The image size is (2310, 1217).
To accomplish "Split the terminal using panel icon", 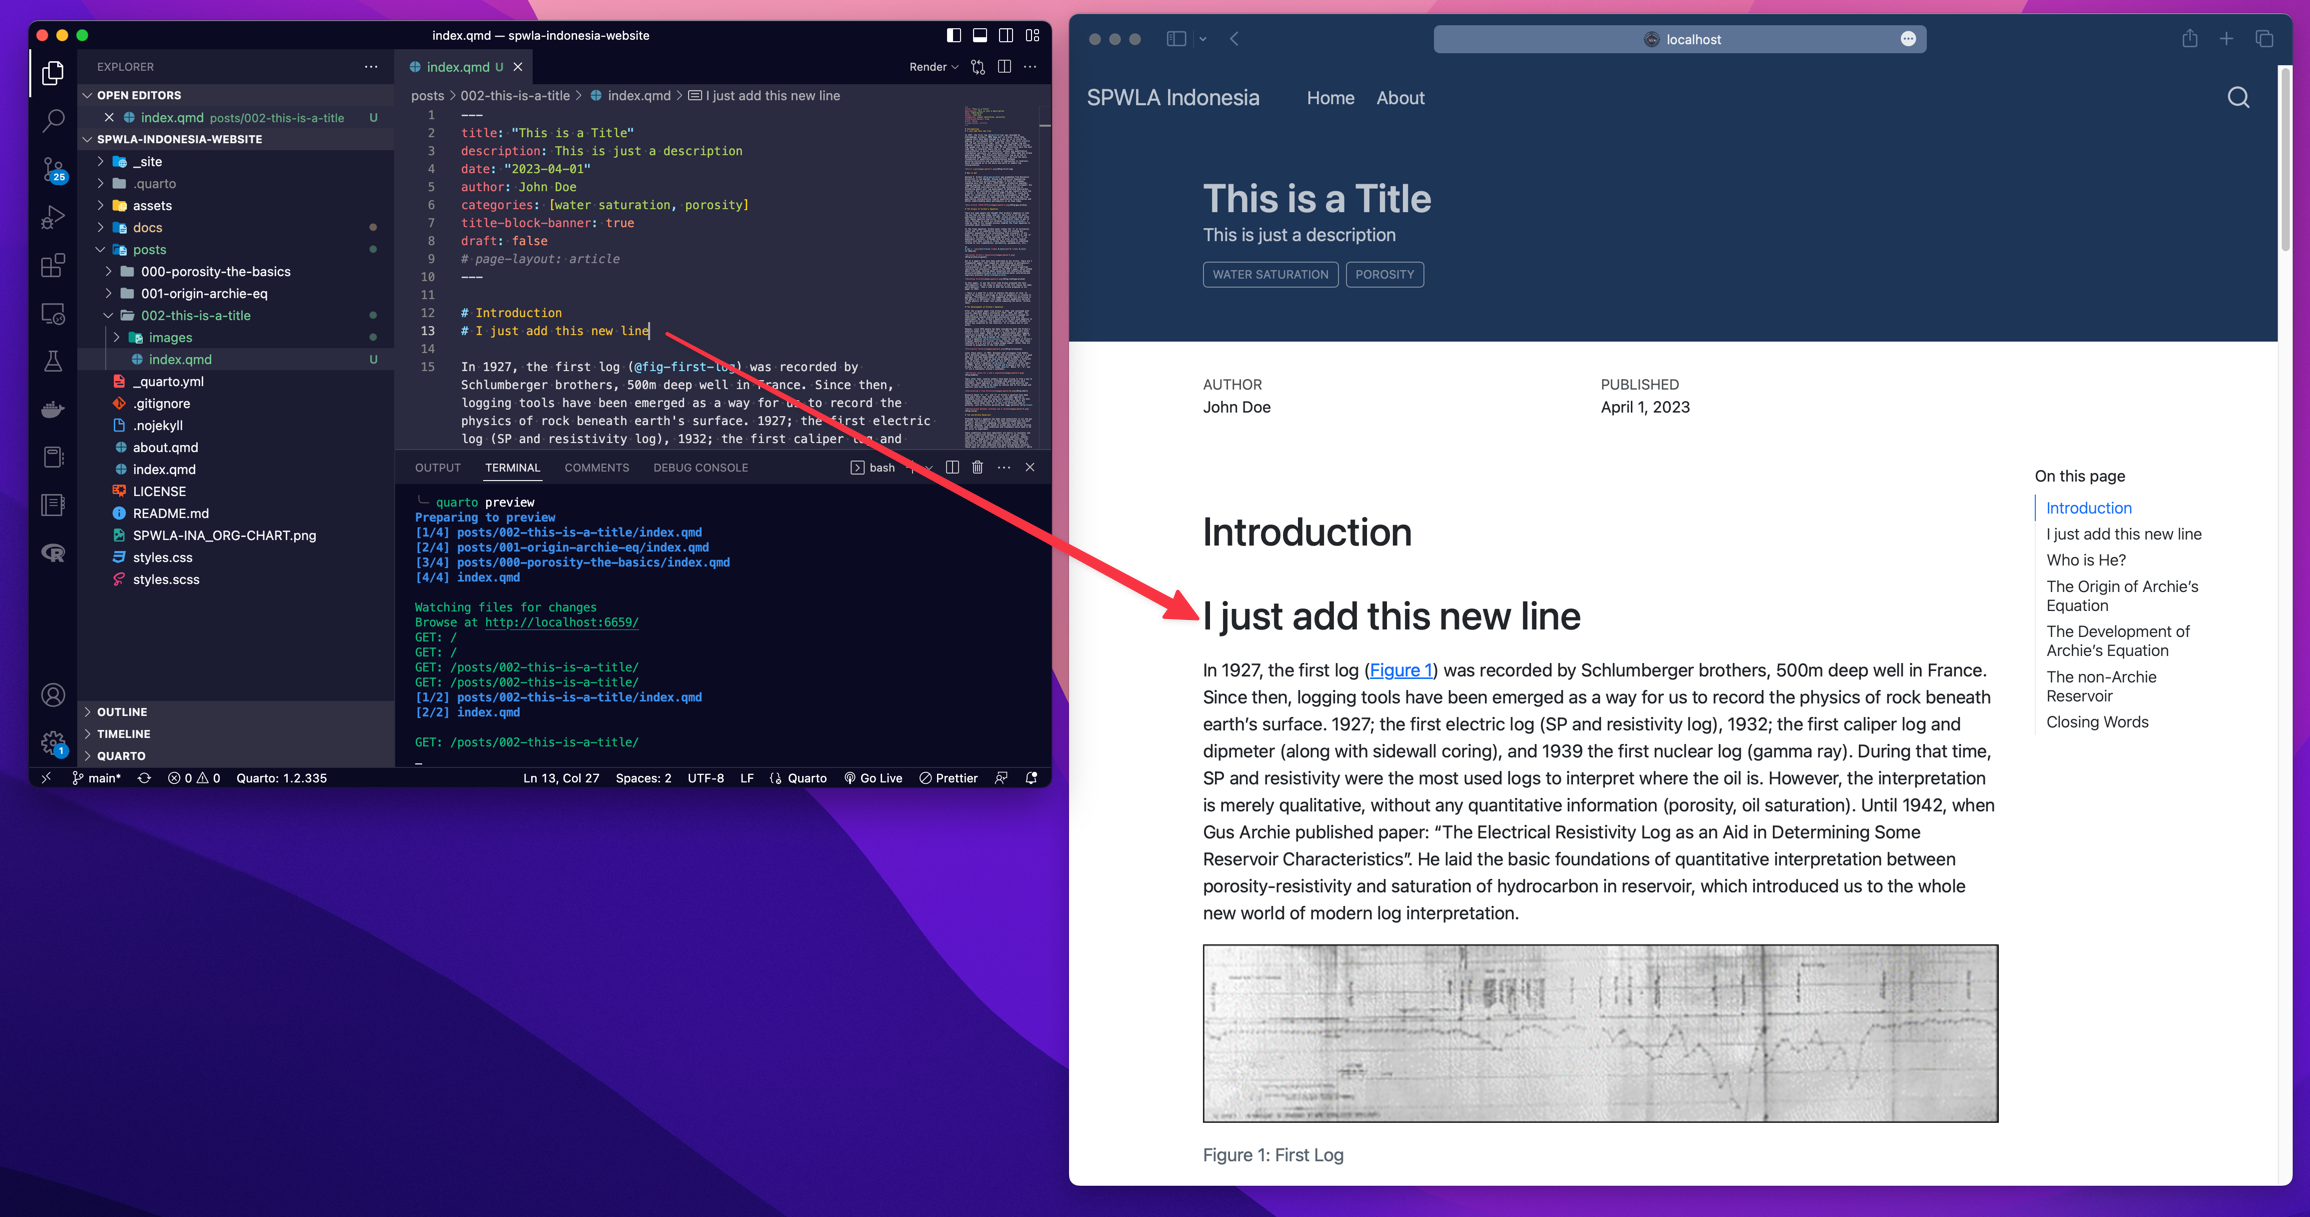I will [x=952, y=467].
